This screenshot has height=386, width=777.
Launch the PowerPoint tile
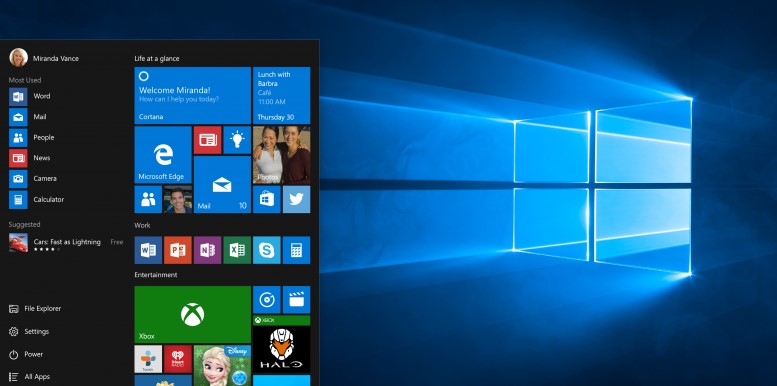tap(177, 250)
